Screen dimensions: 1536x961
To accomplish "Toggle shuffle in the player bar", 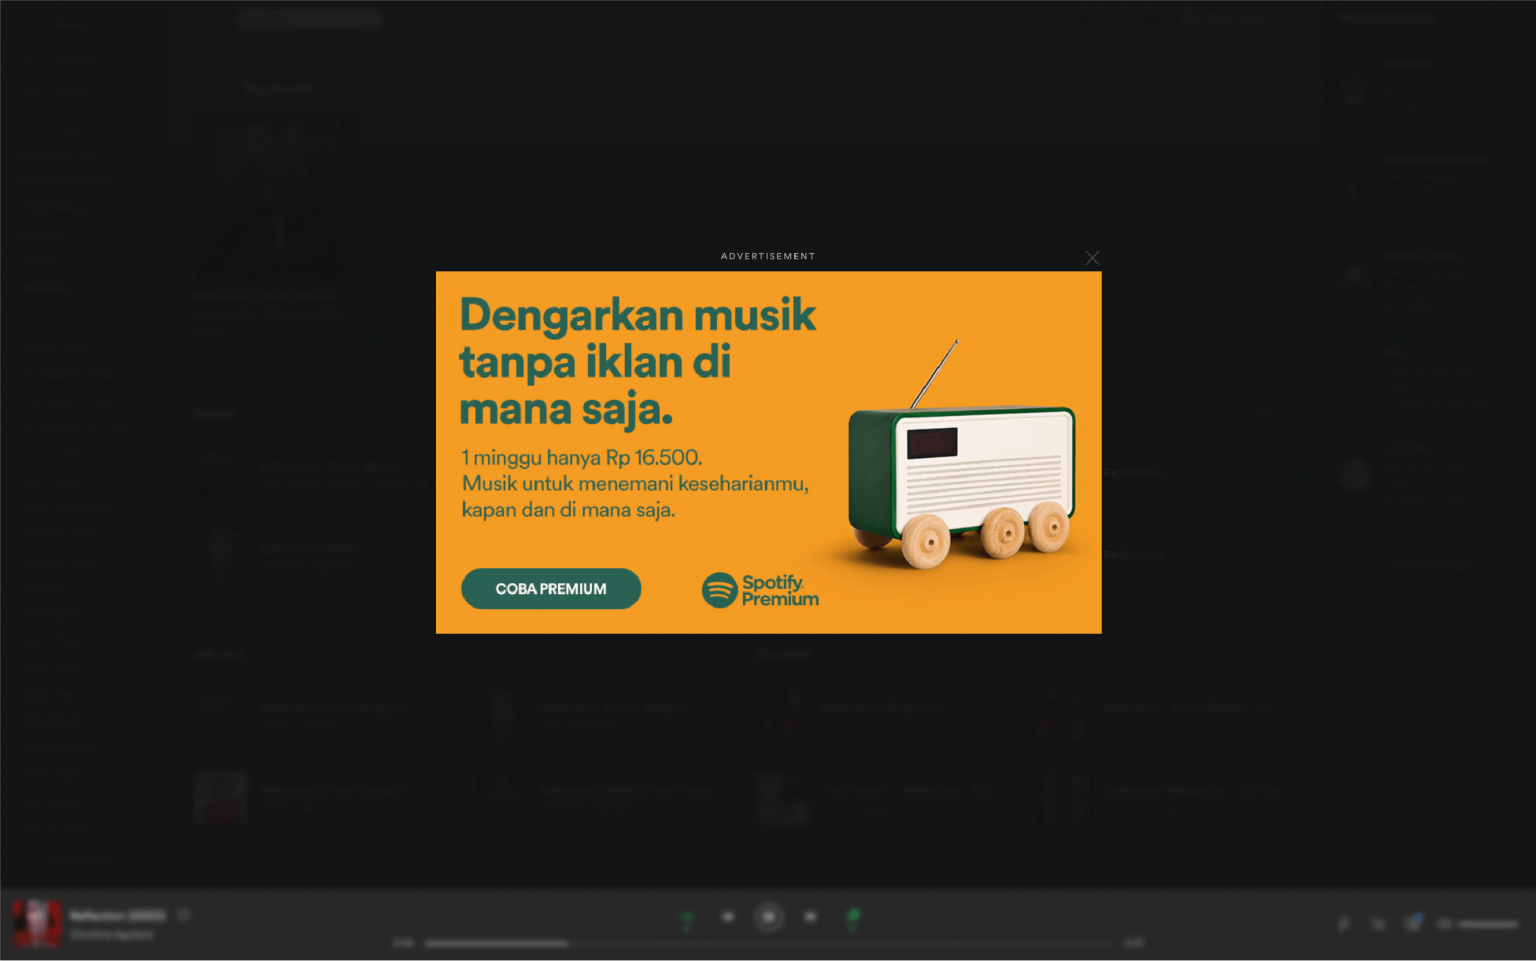I will (686, 918).
